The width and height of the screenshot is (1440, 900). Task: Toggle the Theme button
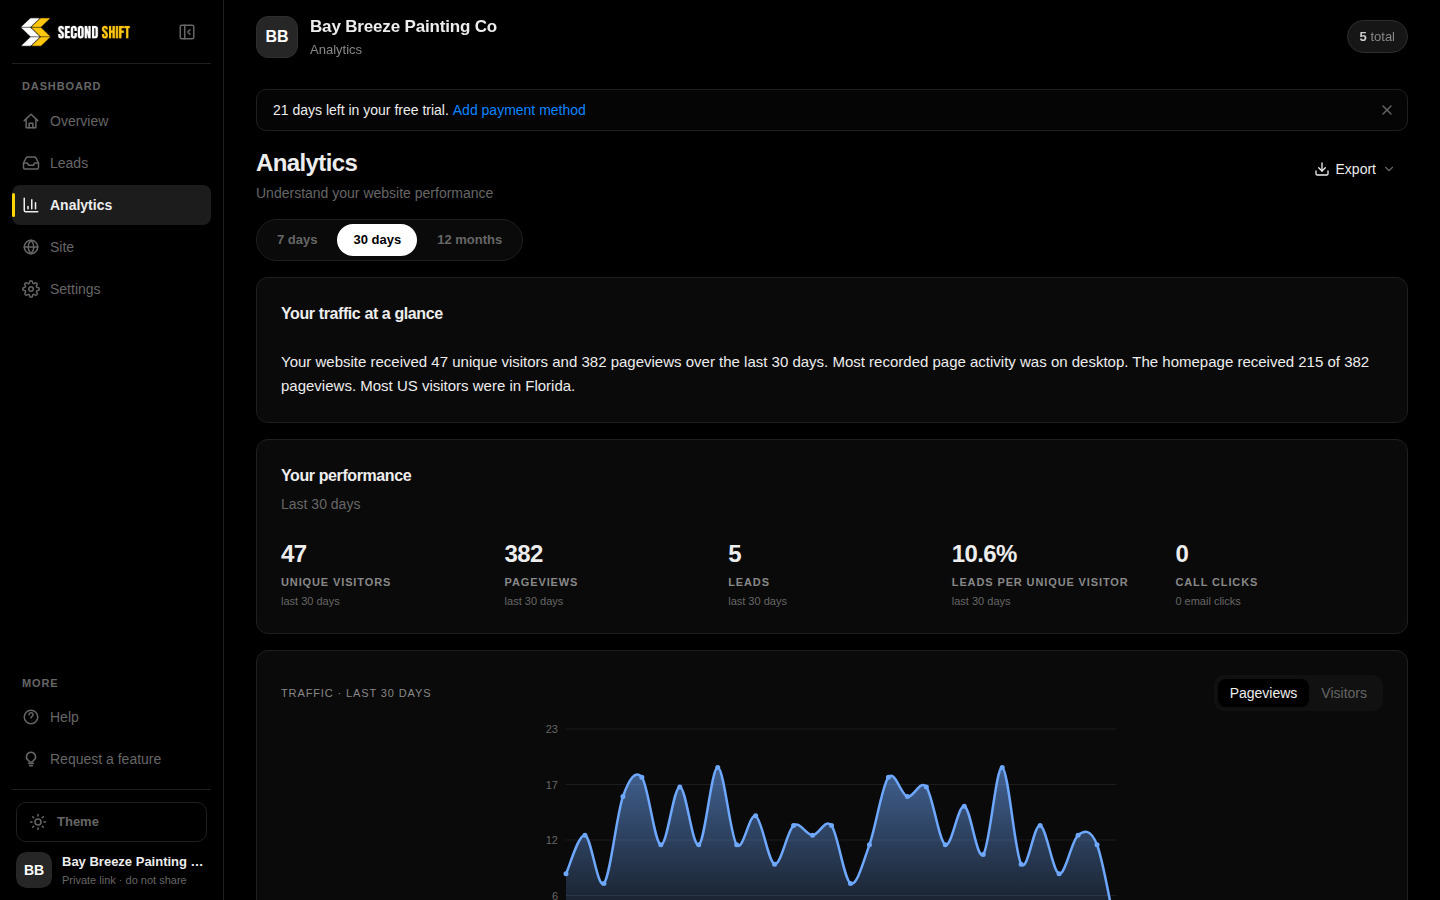coord(111,822)
